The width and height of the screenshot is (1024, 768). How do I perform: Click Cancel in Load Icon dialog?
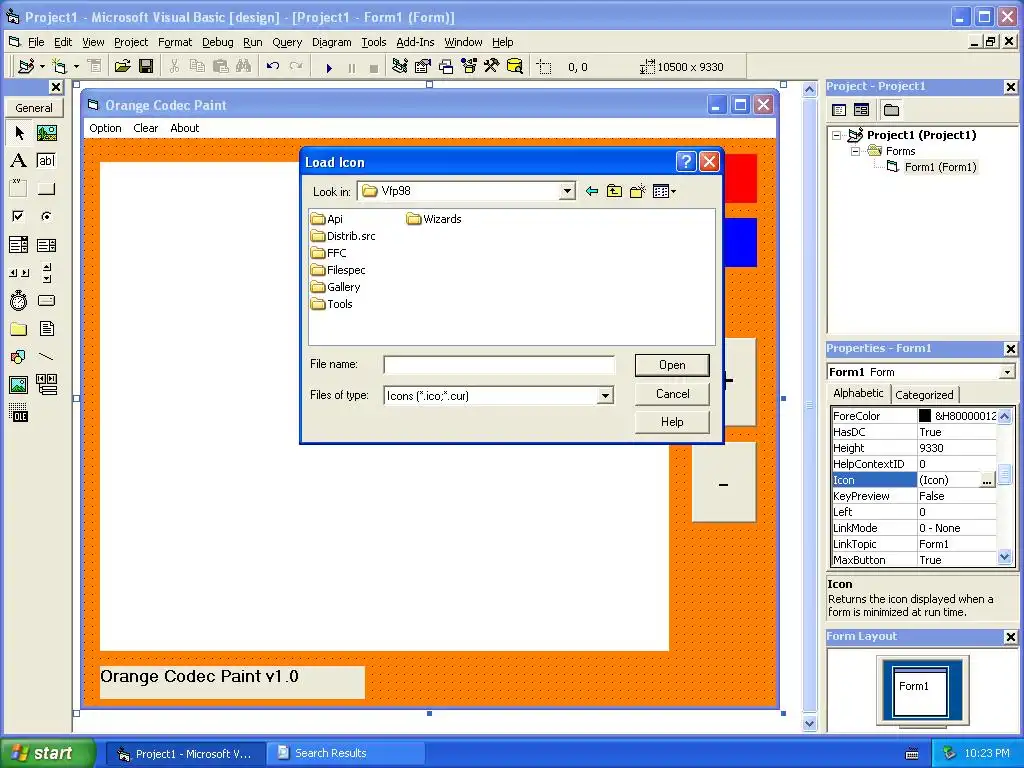[x=672, y=394]
